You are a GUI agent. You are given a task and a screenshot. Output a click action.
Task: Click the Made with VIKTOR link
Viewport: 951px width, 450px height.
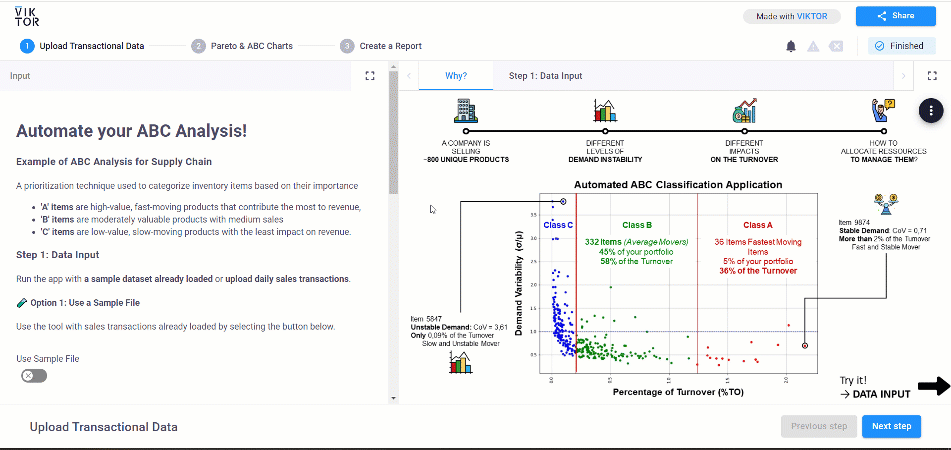coord(792,16)
